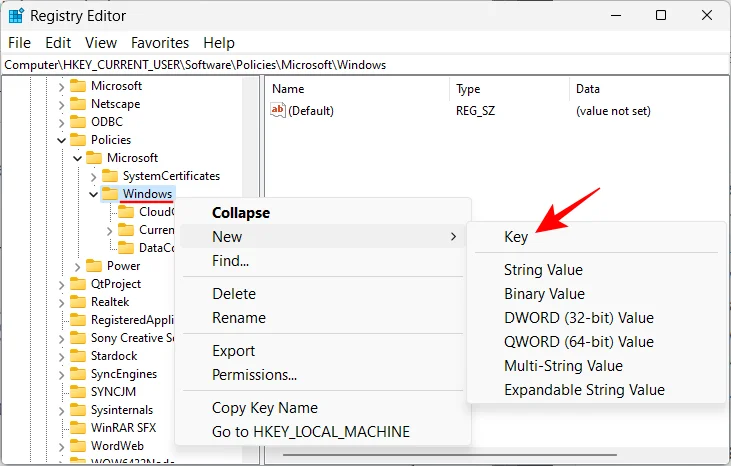Open the Edit menu
The image size is (731, 466).
(58, 43)
